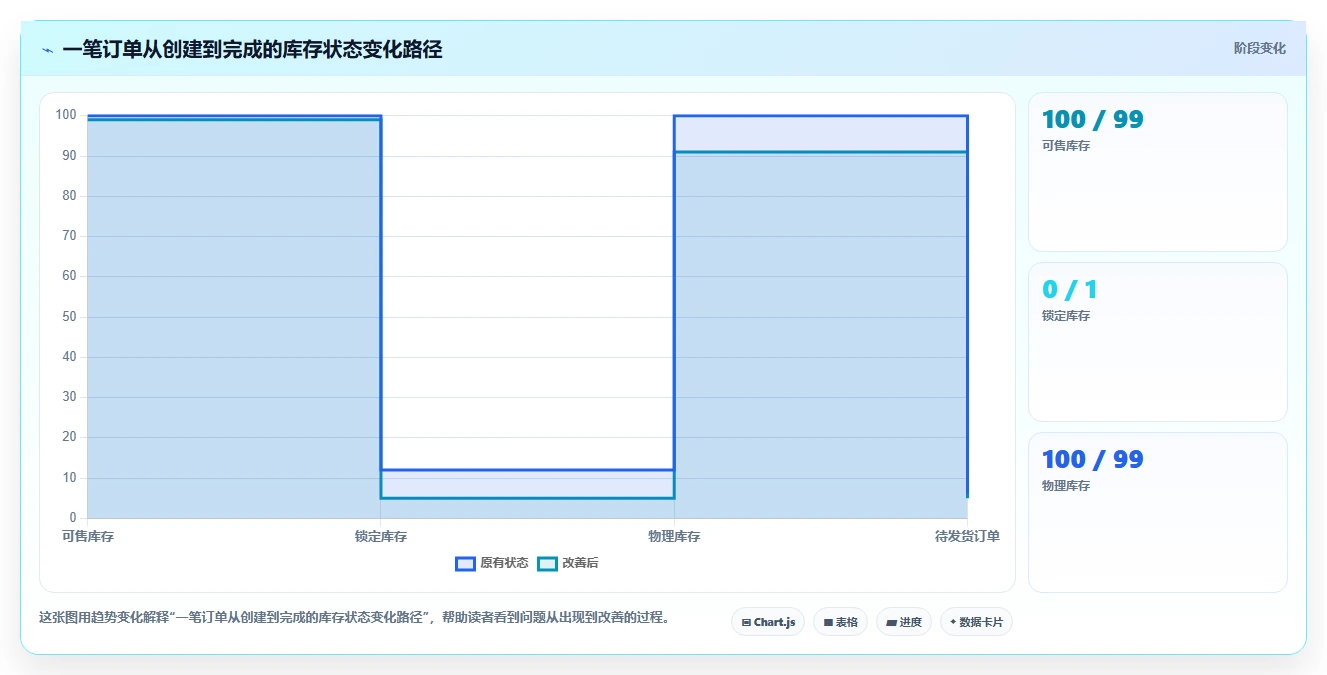The height and width of the screenshot is (675, 1327).
Task: Click the 表格 tag icon
Action: [x=828, y=622]
